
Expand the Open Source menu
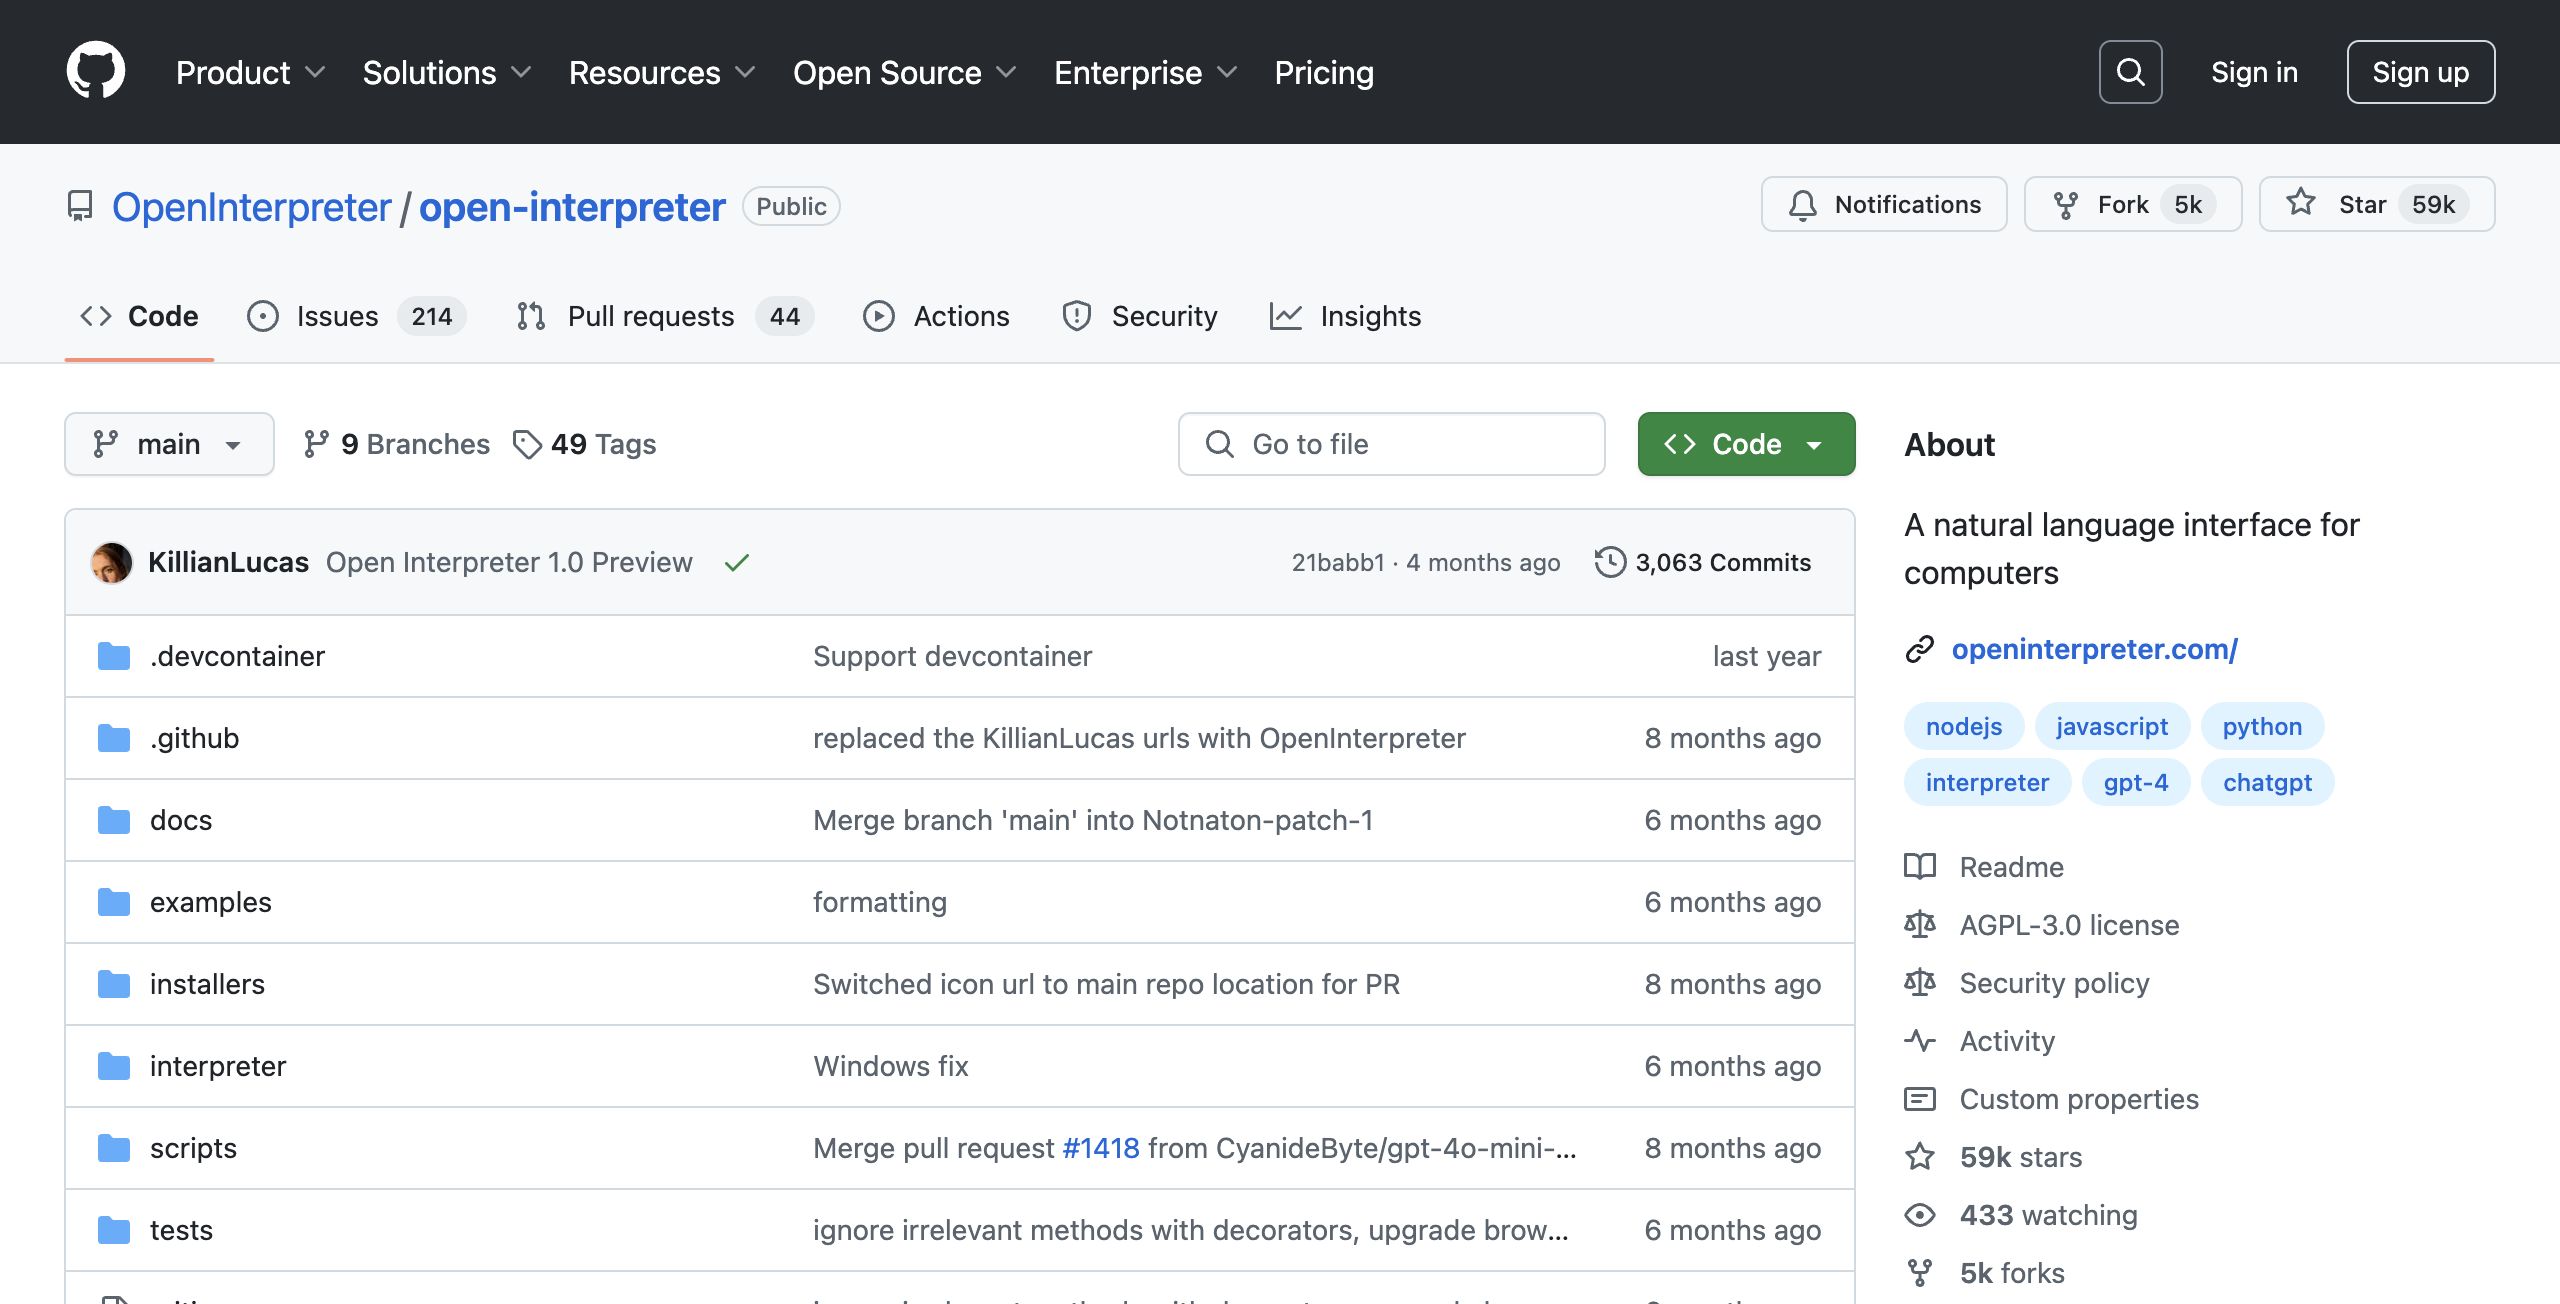tap(904, 72)
